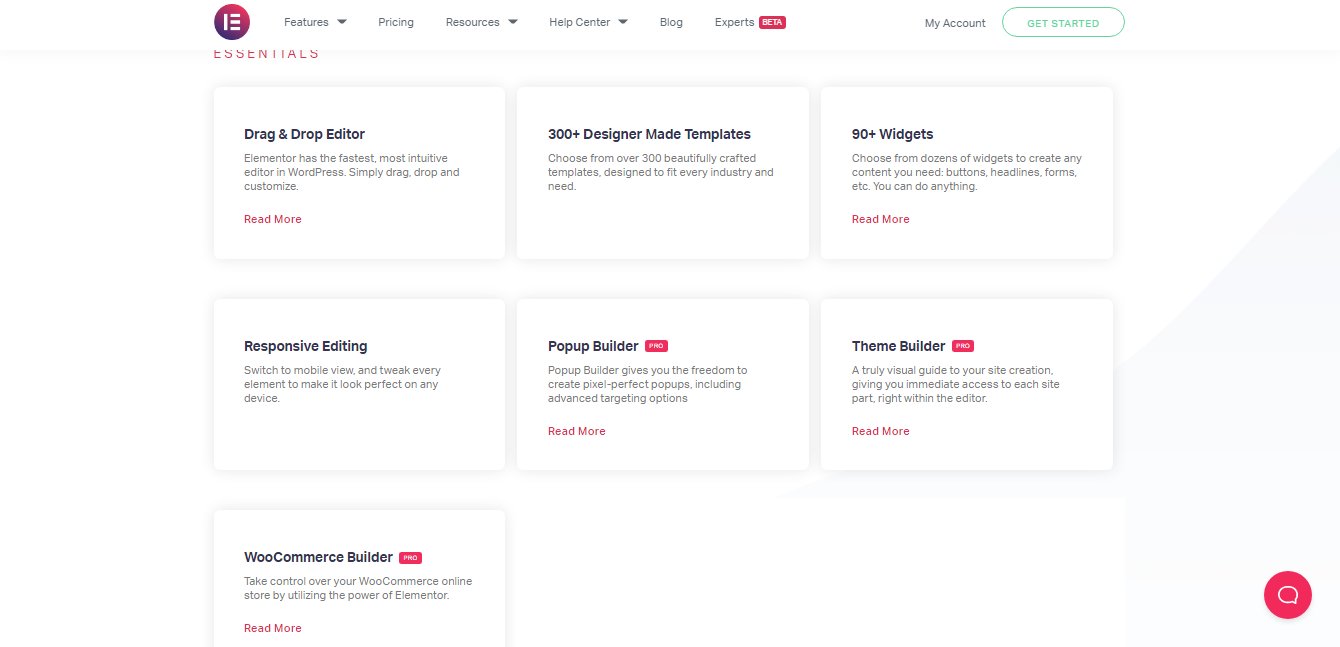Select the Responsive Editing card heading
1340x647 pixels.
pyautogui.click(x=306, y=346)
